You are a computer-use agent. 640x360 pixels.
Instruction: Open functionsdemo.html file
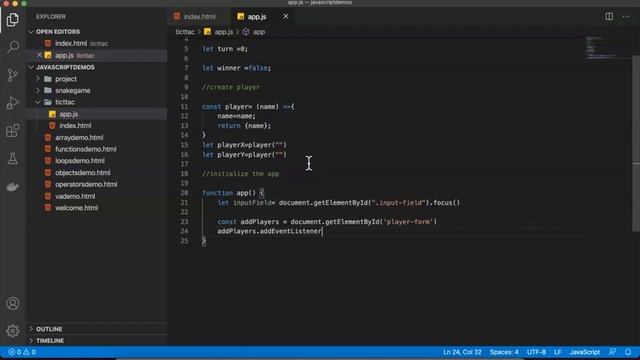(86, 149)
